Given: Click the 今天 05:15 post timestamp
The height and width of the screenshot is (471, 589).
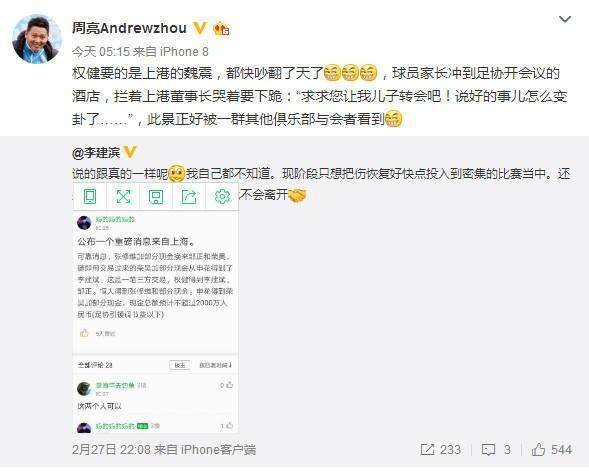Looking at the screenshot, I should (x=101, y=51).
